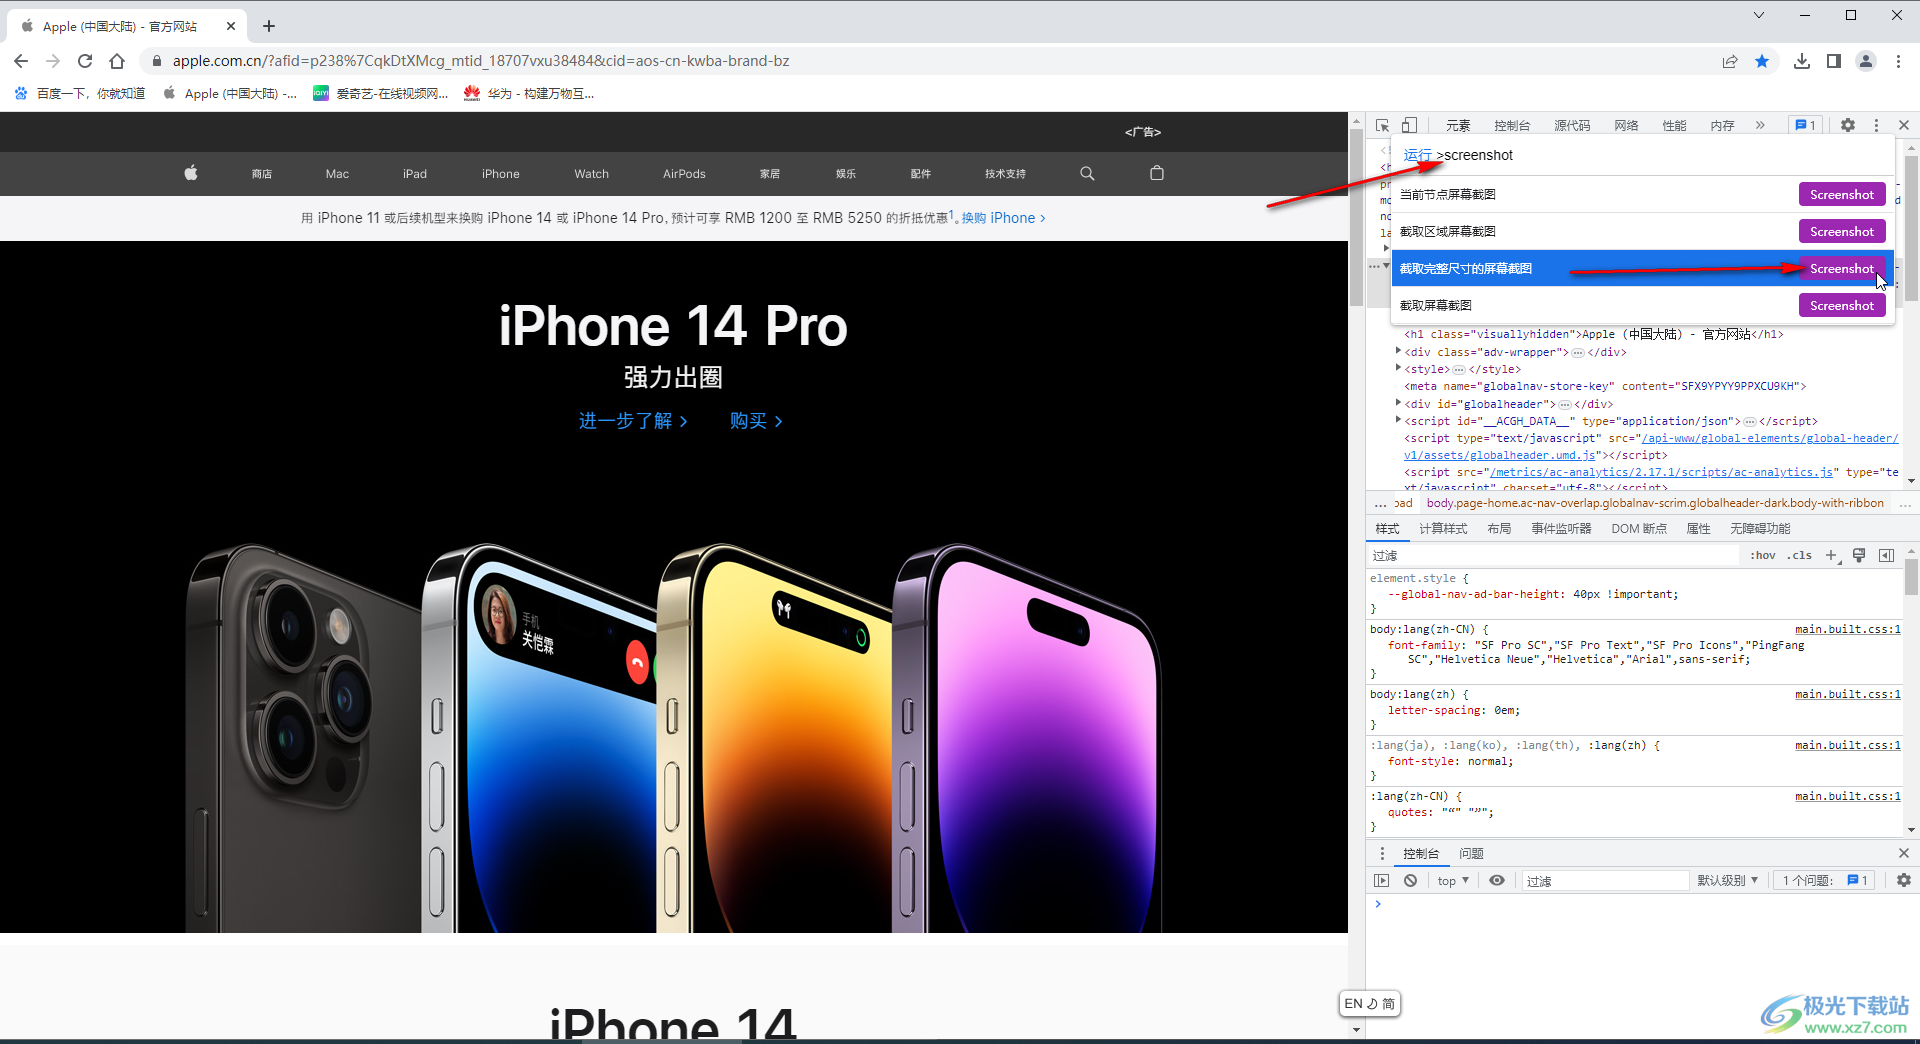Click Screenshot button for 截取屏幕截图
1920x1044 pixels.
(1842, 305)
